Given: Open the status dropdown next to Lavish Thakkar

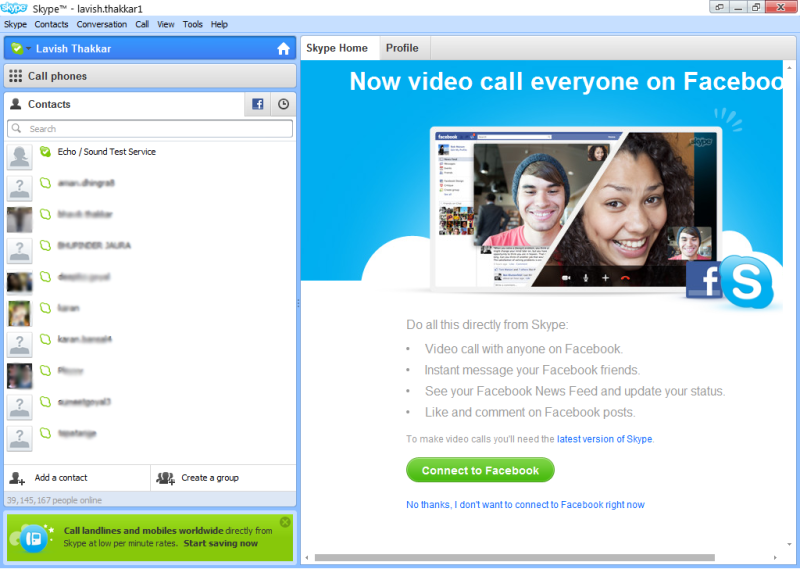Looking at the screenshot, I should [29, 49].
